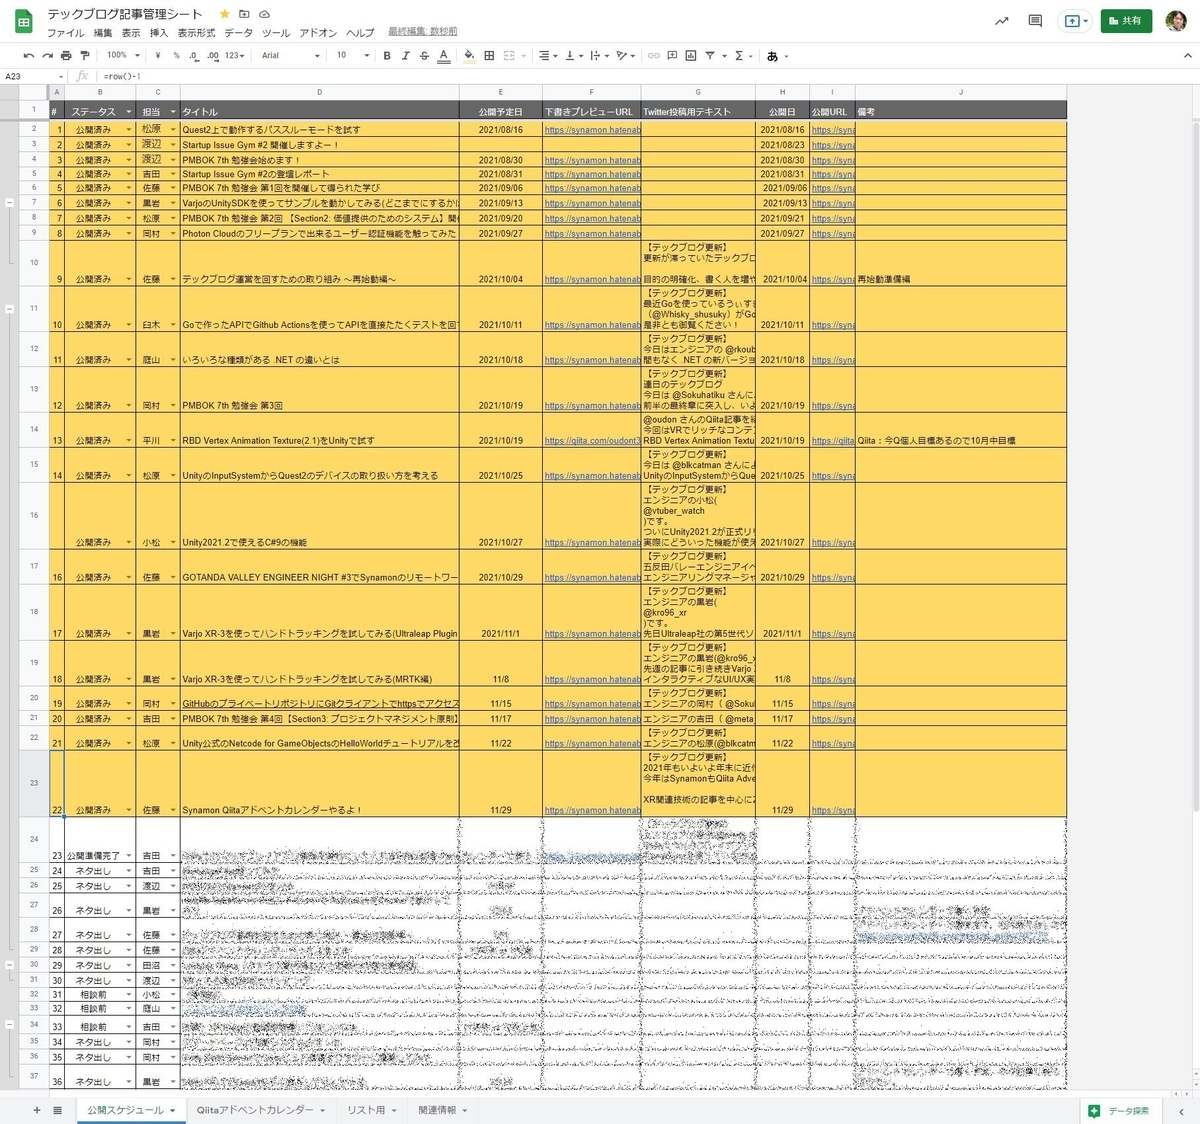Click the insert chart icon
The width and height of the screenshot is (1200, 1124).
[x=691, y=56]
